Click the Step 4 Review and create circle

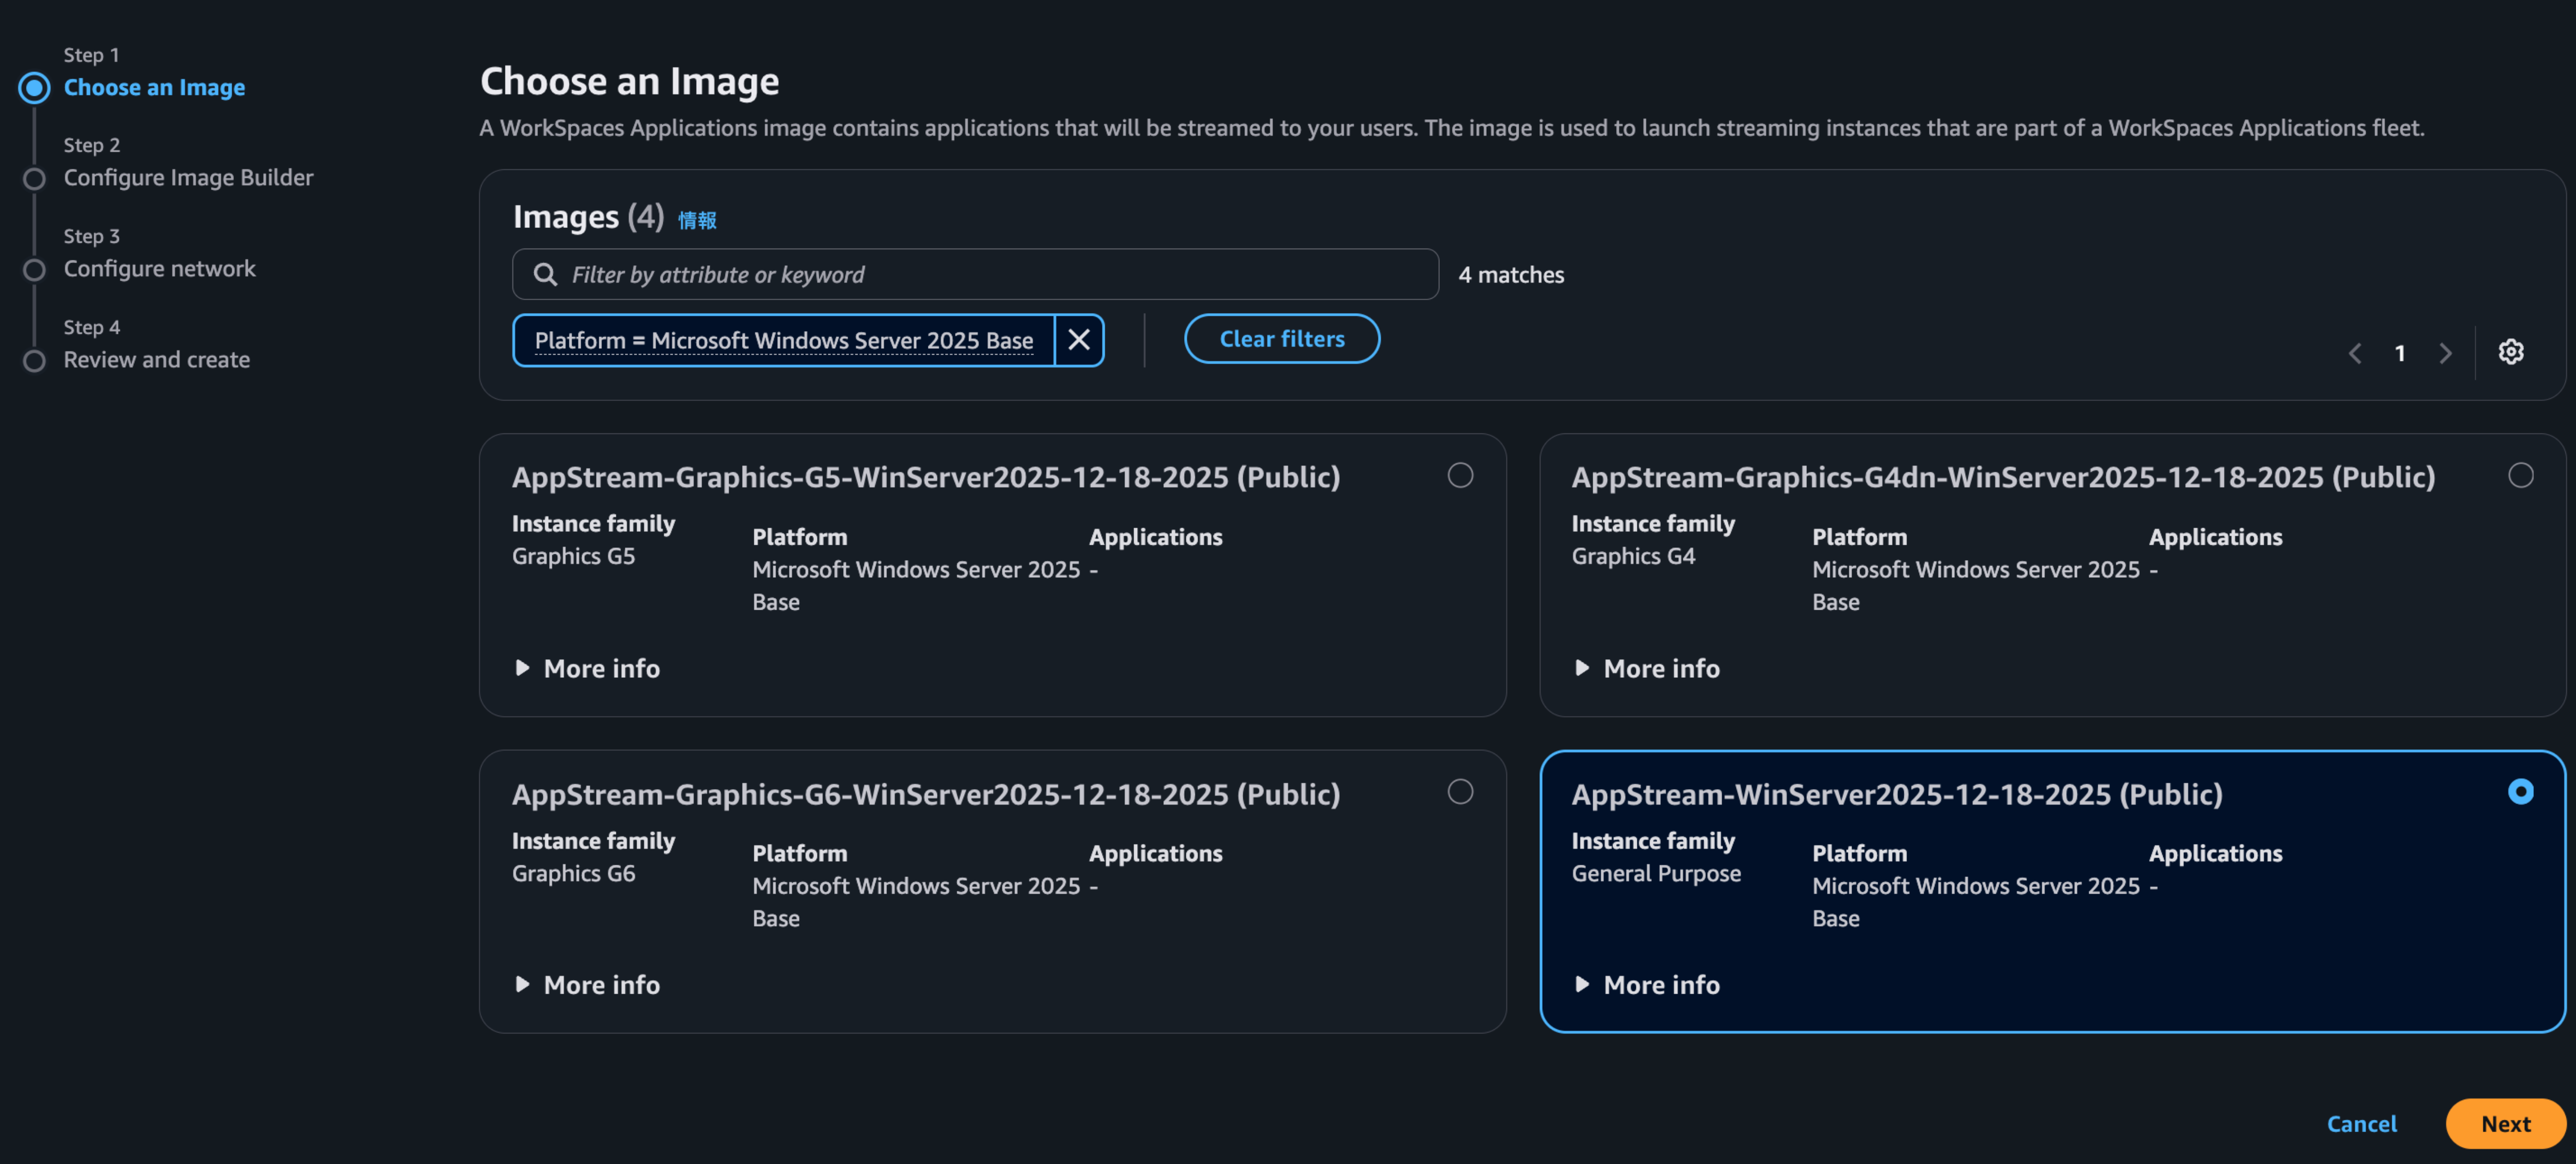[x=34, y=361]
